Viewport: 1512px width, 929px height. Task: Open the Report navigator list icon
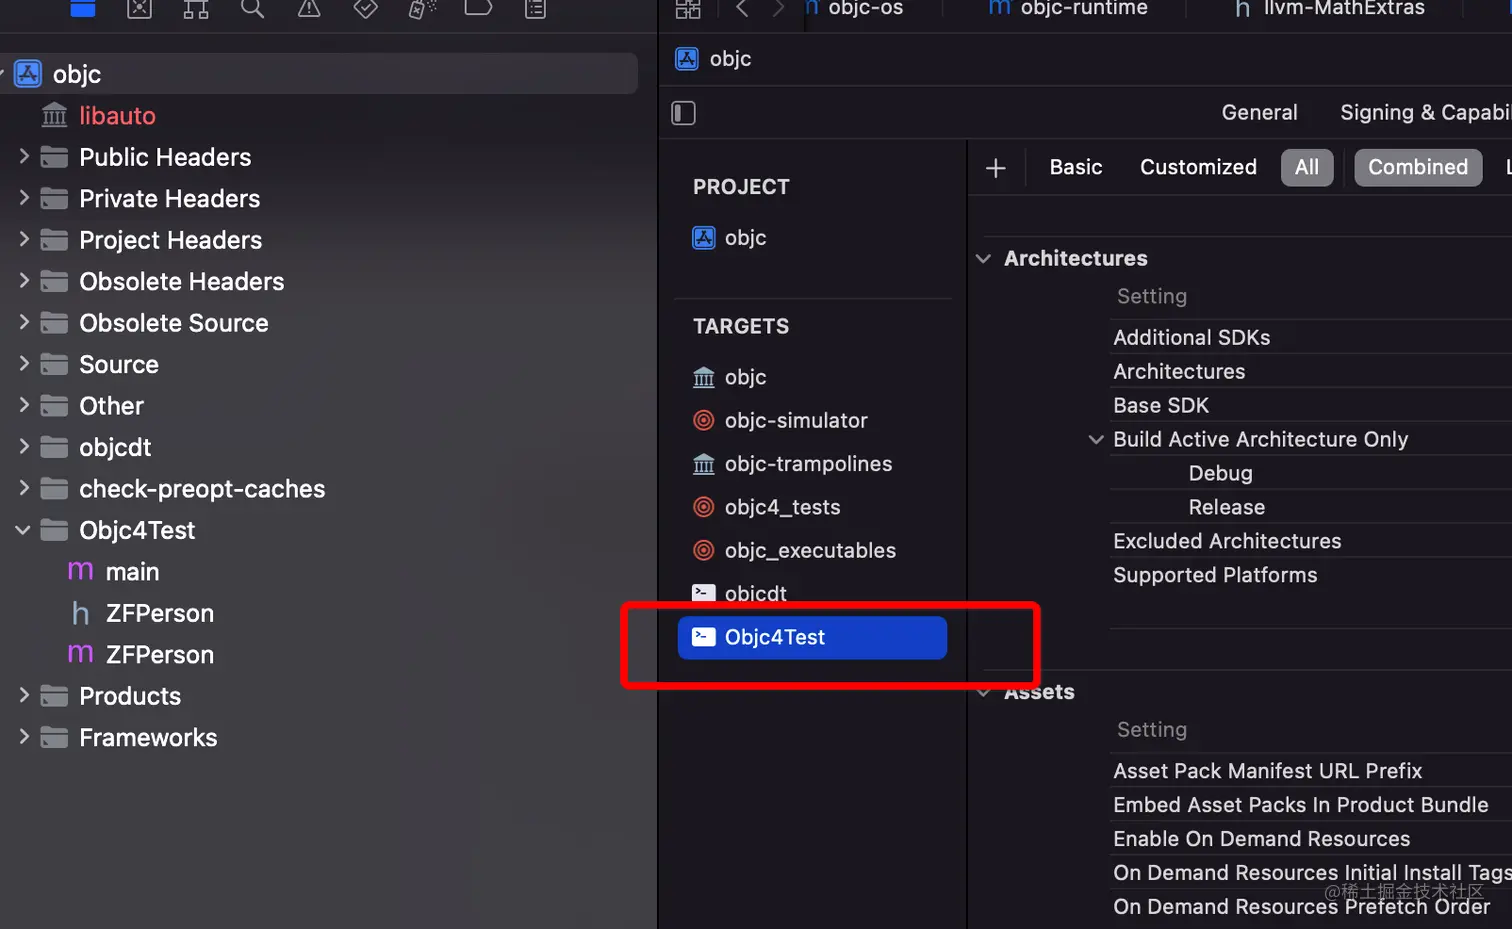pyautogui.click(x=536, y=9)
